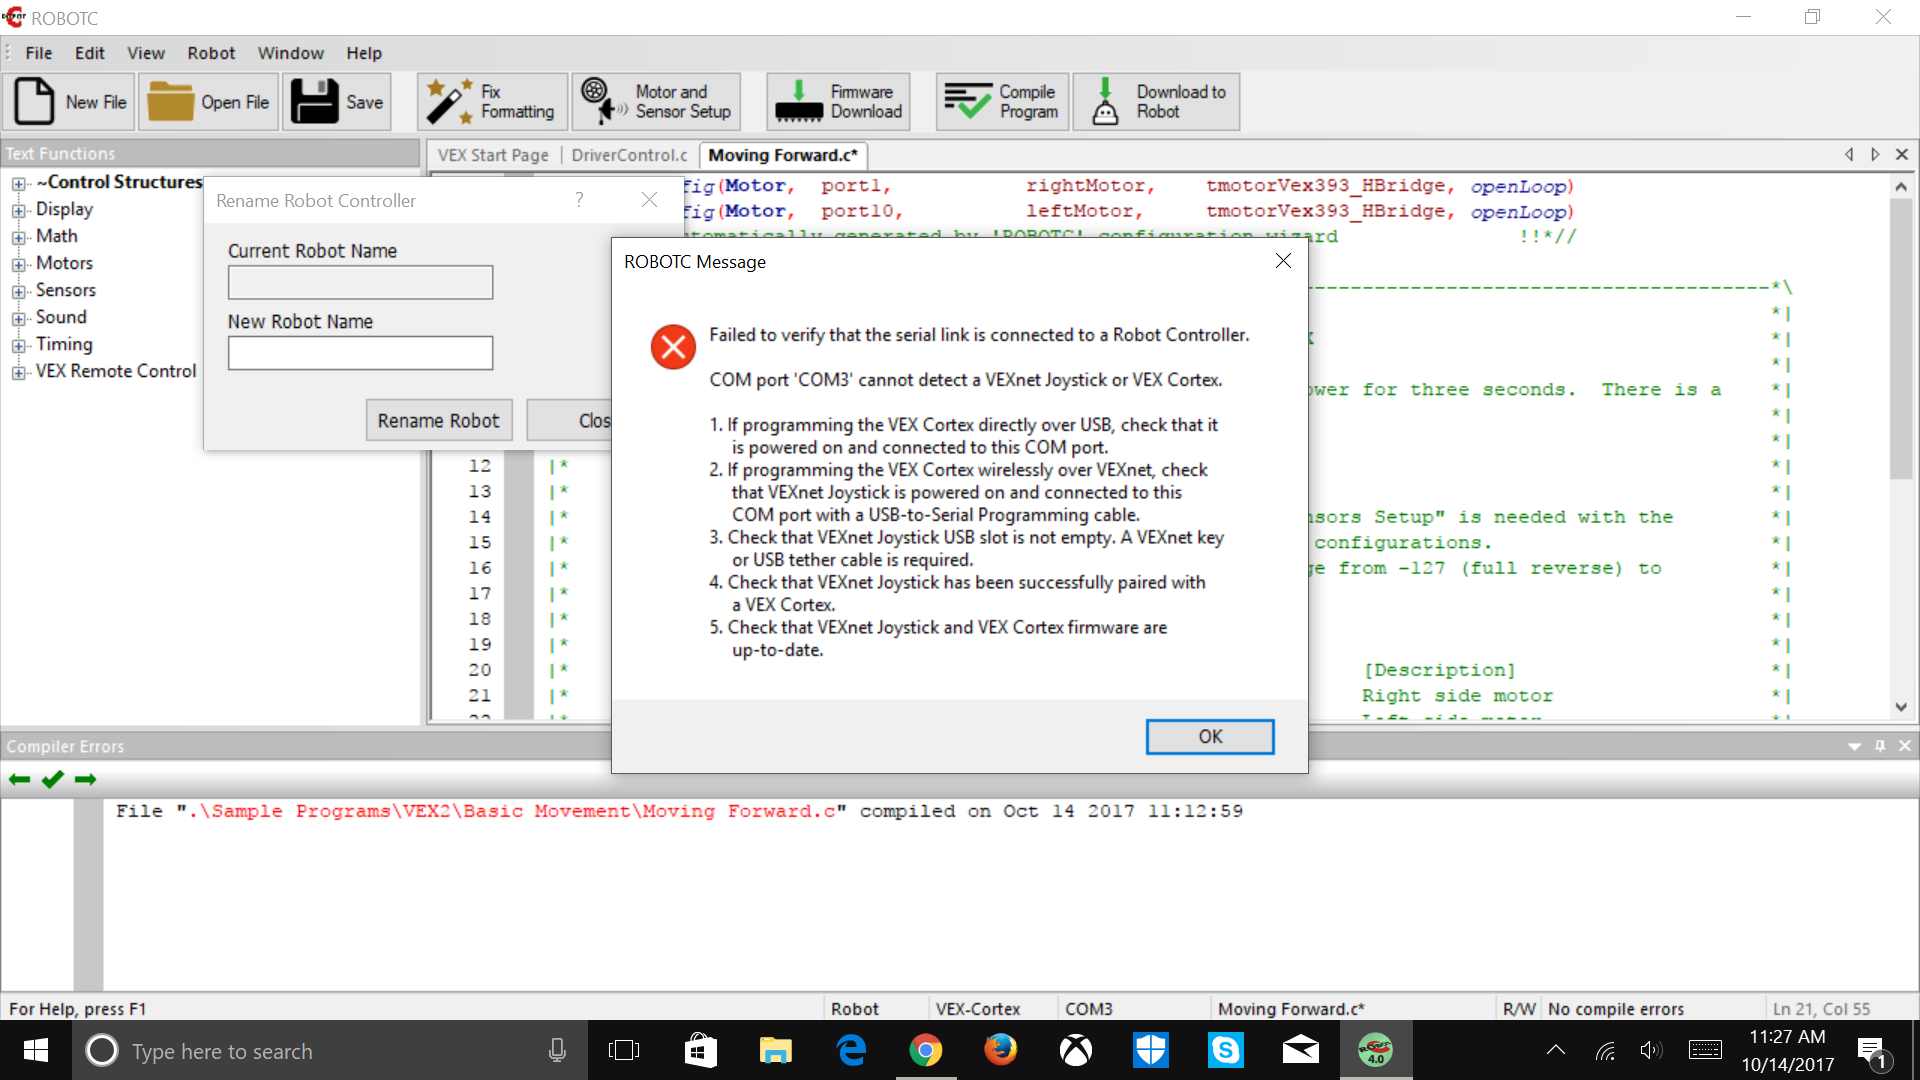Image resolution: width=1920 pixels, height=1080 pixels.
Task: Click VEX-Cortex status bar entry
Action: tap(977, 1008)
